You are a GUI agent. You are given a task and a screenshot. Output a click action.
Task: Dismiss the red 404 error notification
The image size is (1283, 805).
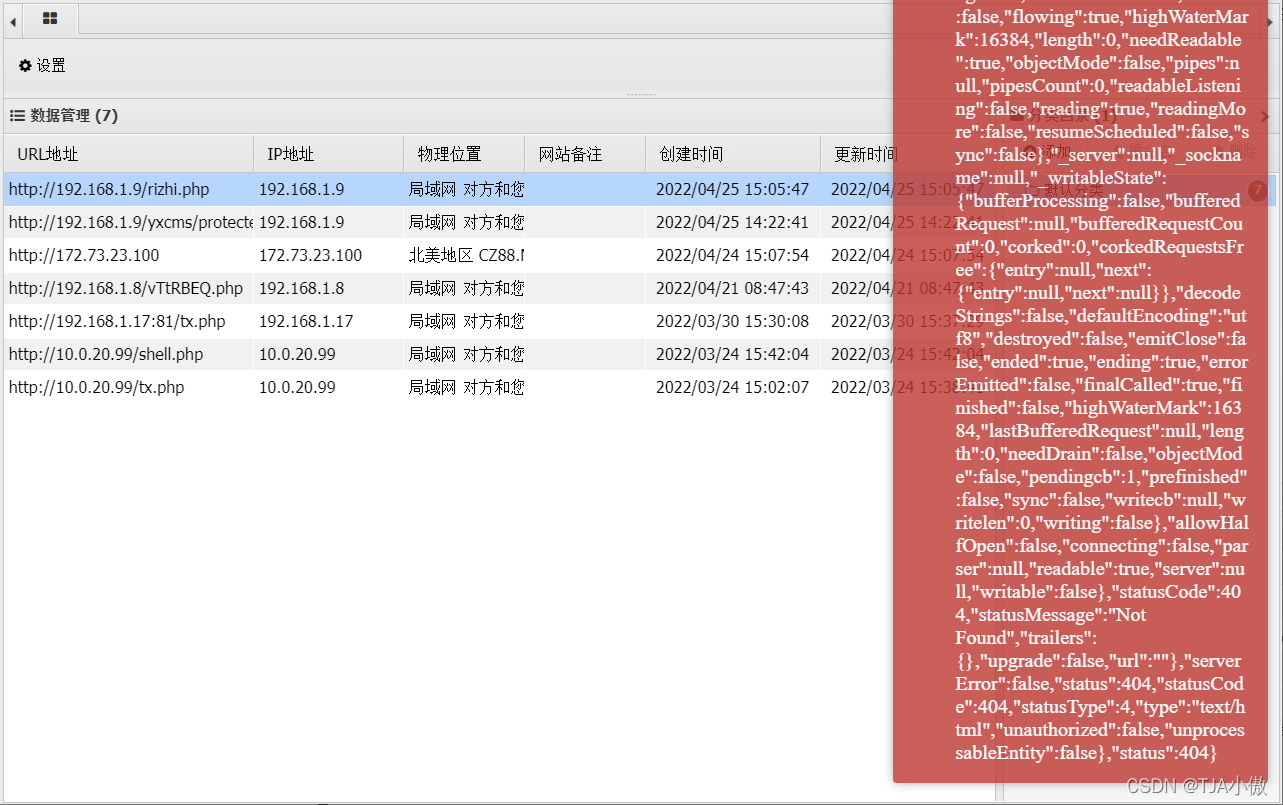[x=1080, y=390]
